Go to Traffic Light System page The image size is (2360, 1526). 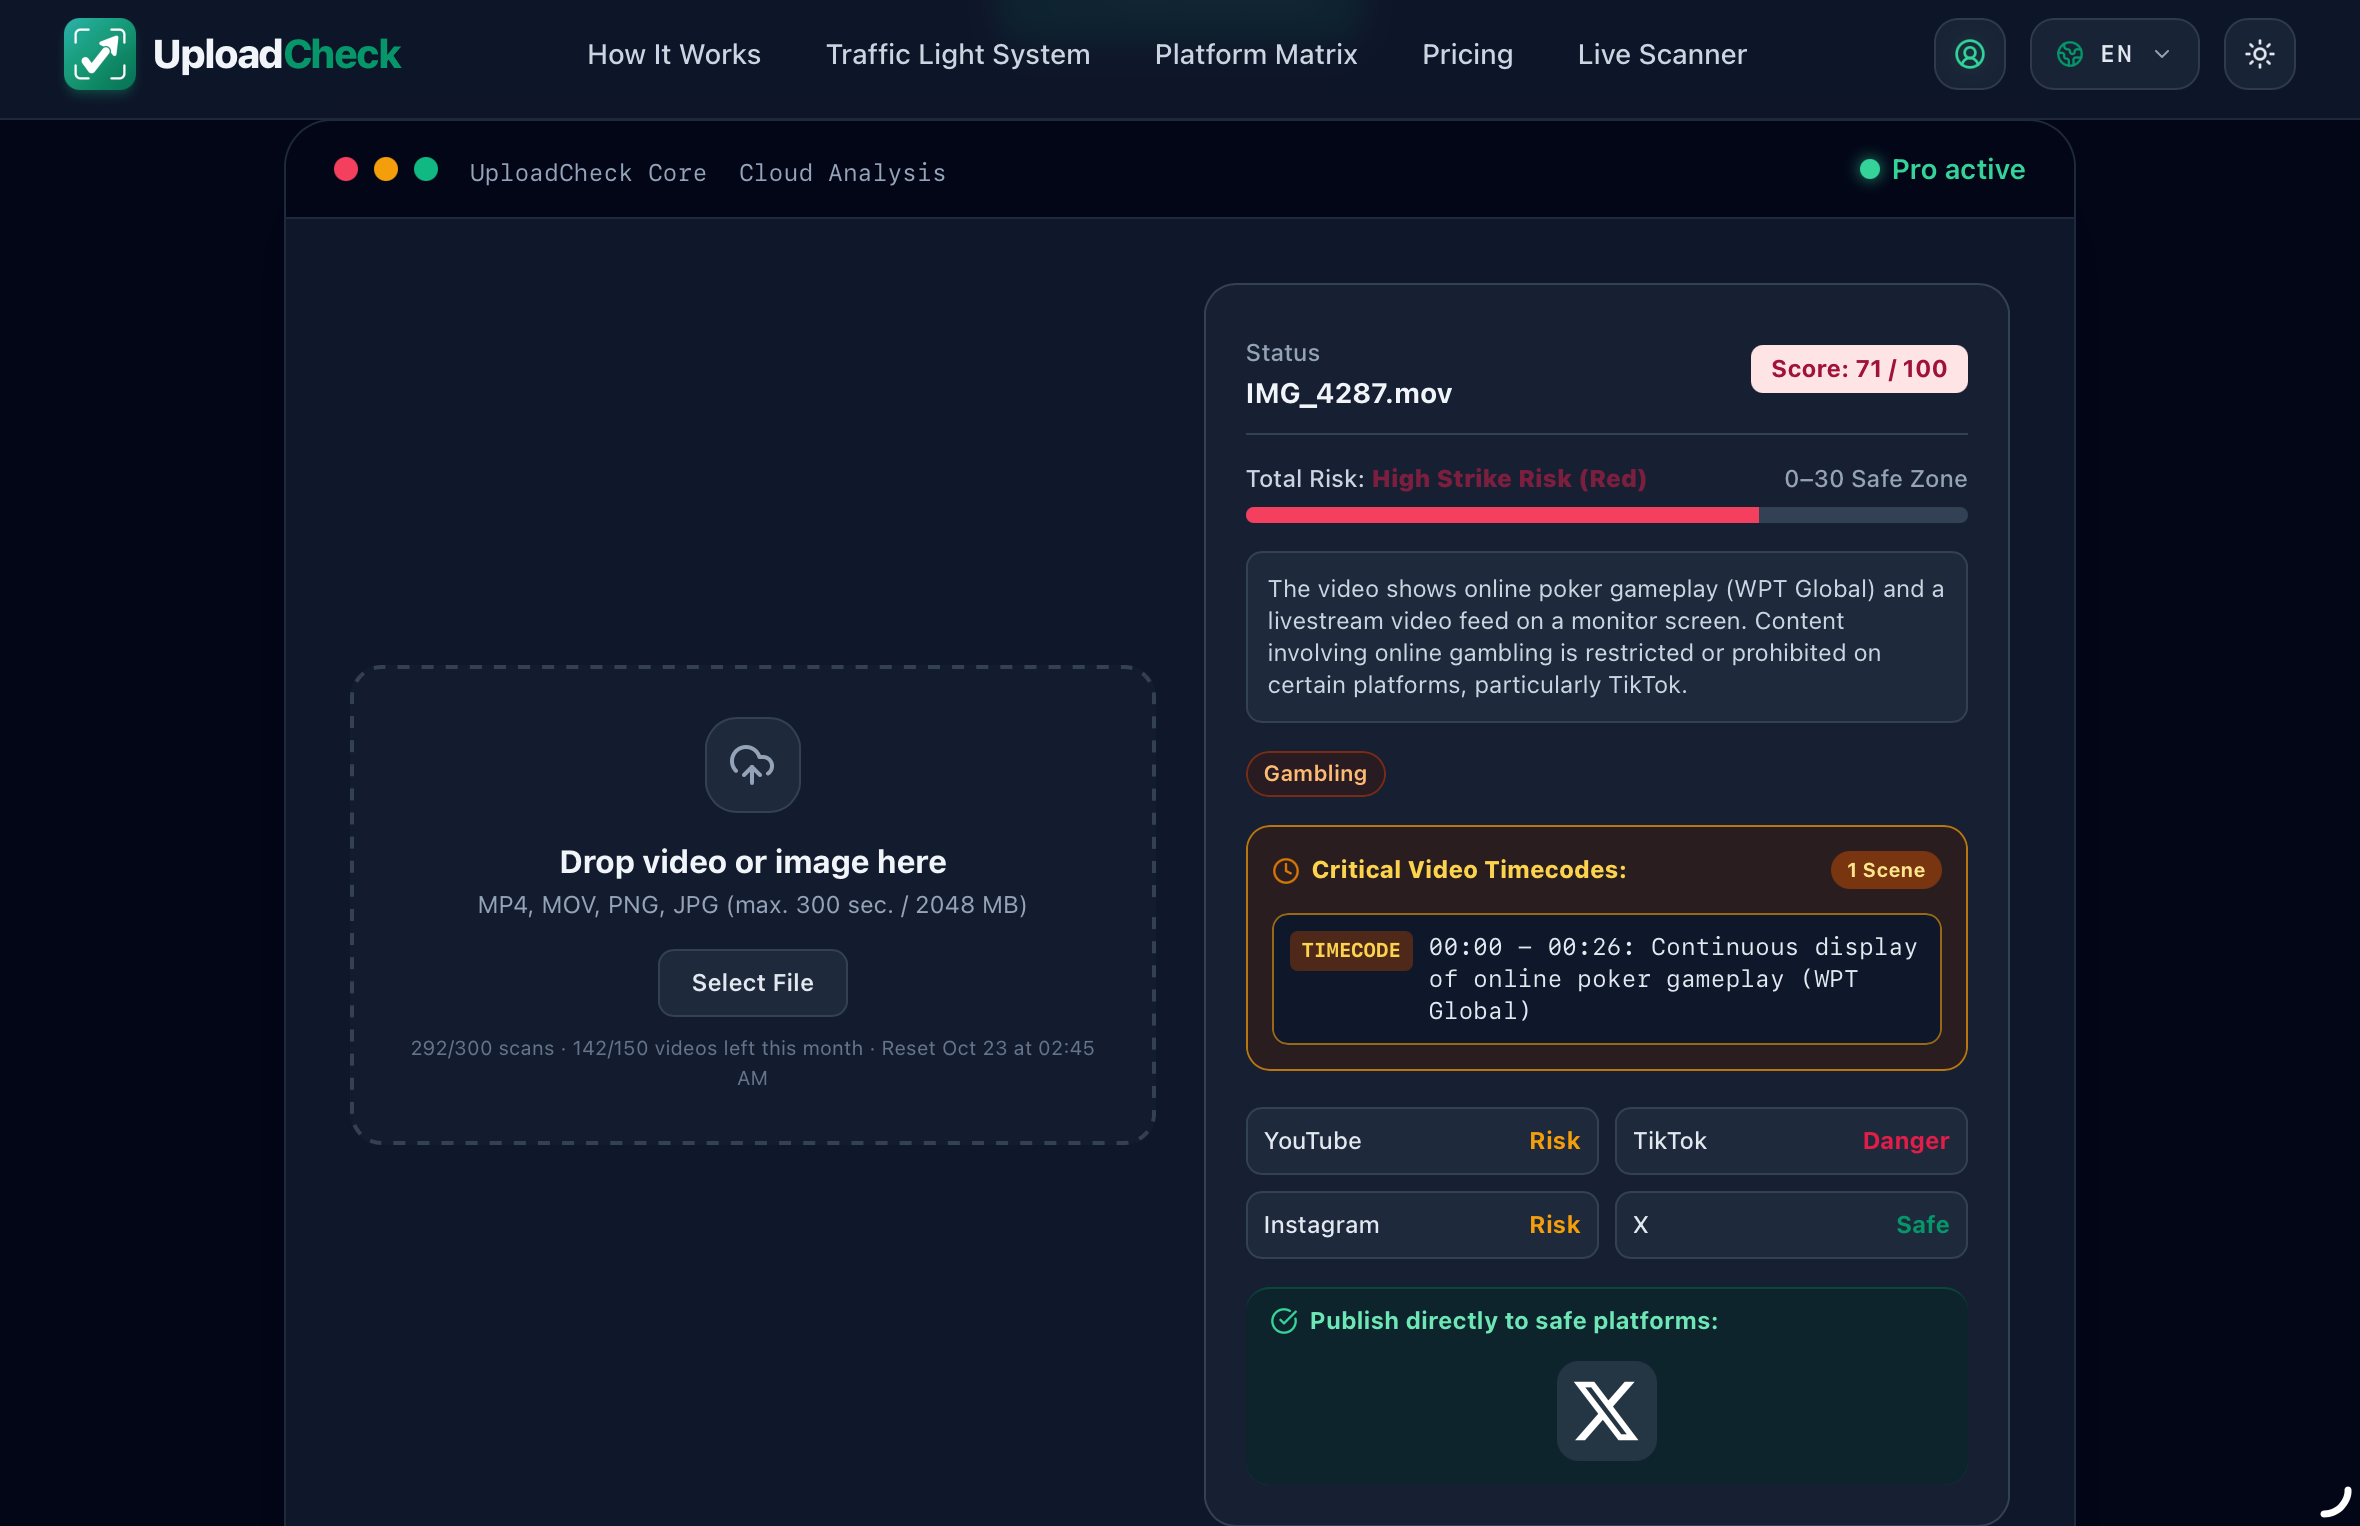click(x=957, y=54)
